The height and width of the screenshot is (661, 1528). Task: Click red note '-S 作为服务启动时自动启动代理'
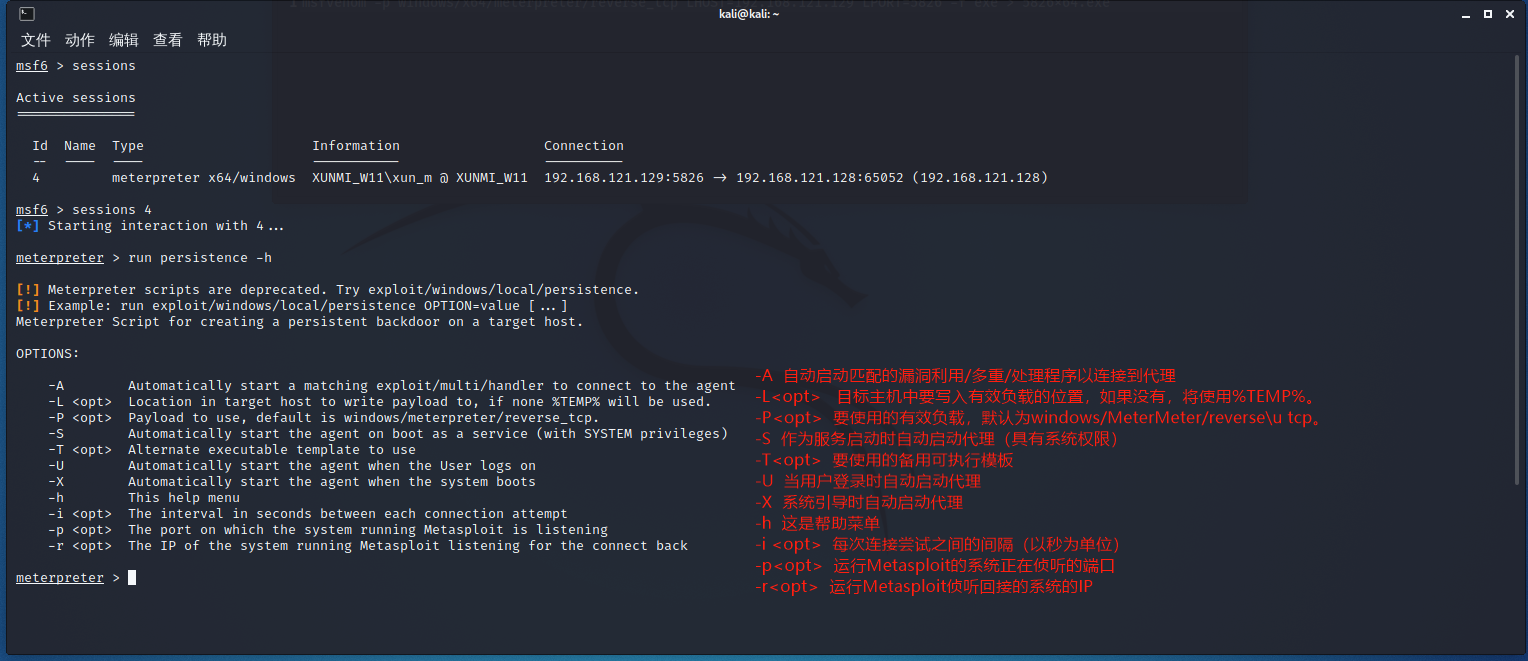pos(936,439)
